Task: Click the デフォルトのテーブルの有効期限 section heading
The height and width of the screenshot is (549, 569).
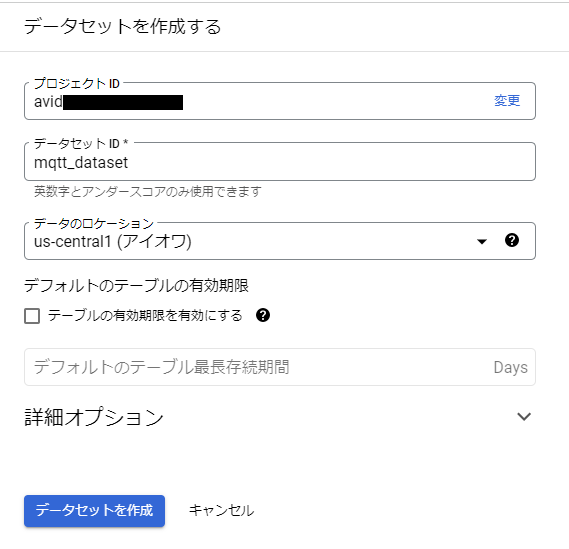Action: coord(136,286)
